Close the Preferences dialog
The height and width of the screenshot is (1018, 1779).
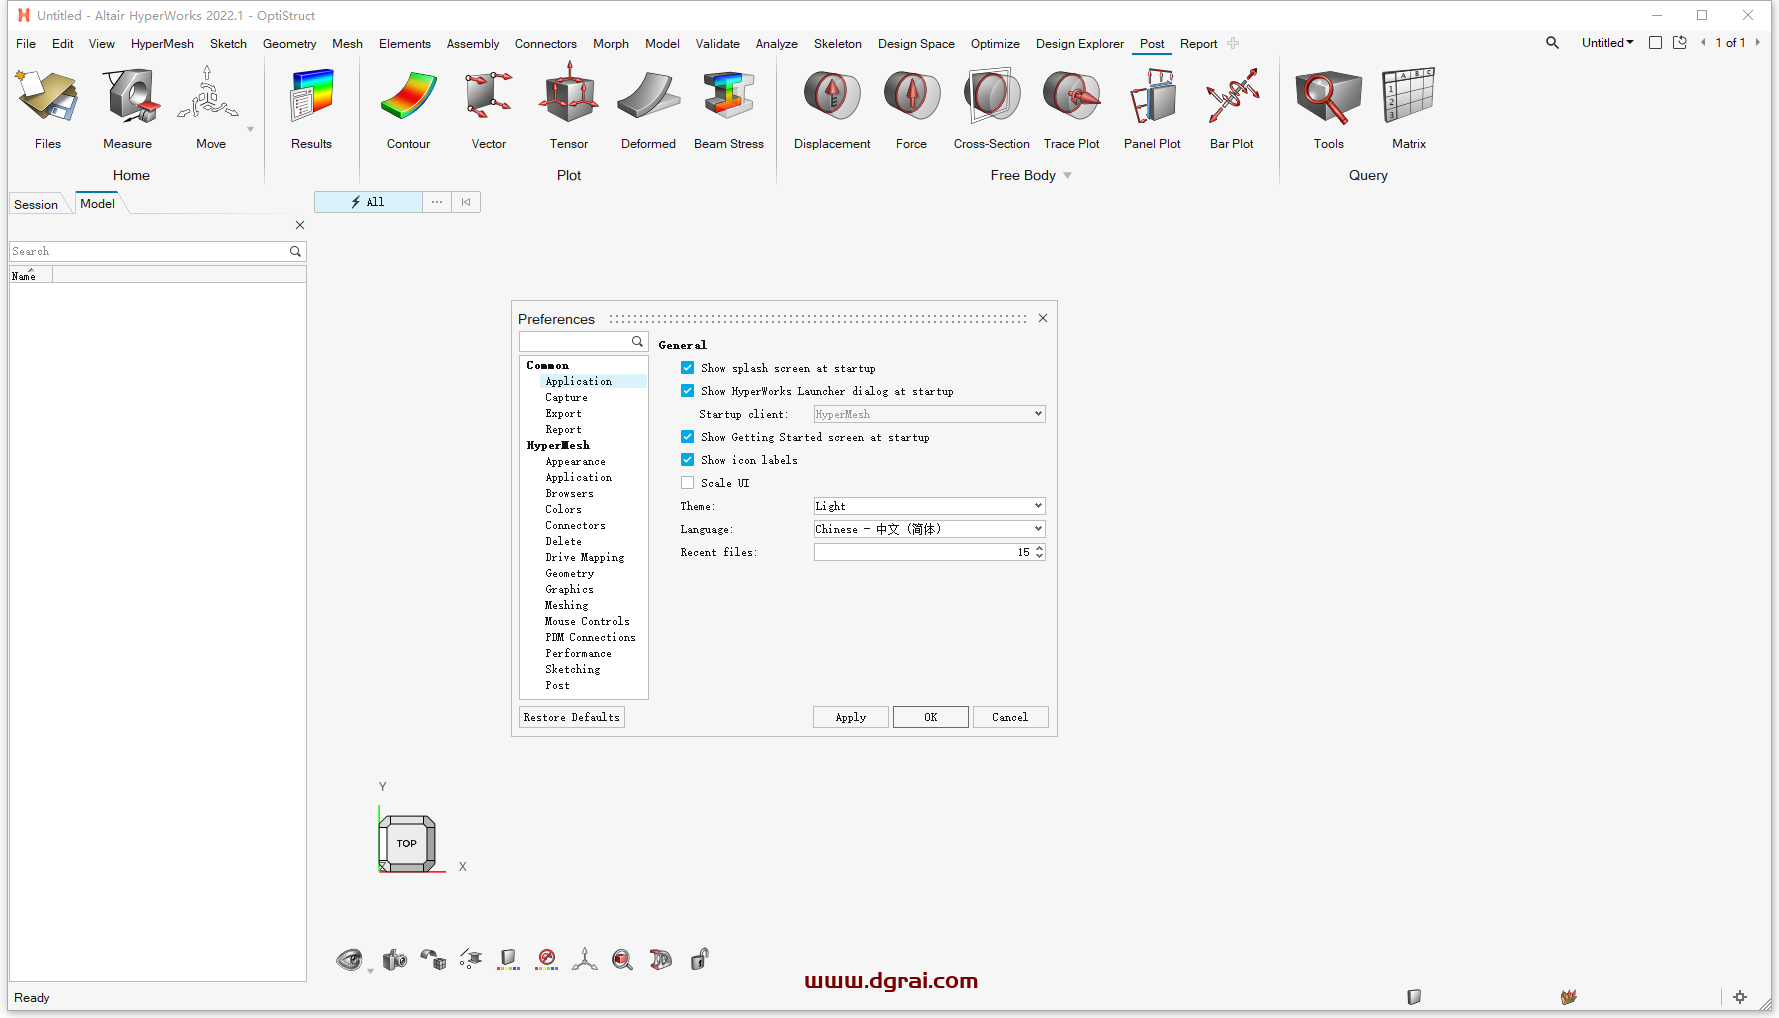point(1043,318)
